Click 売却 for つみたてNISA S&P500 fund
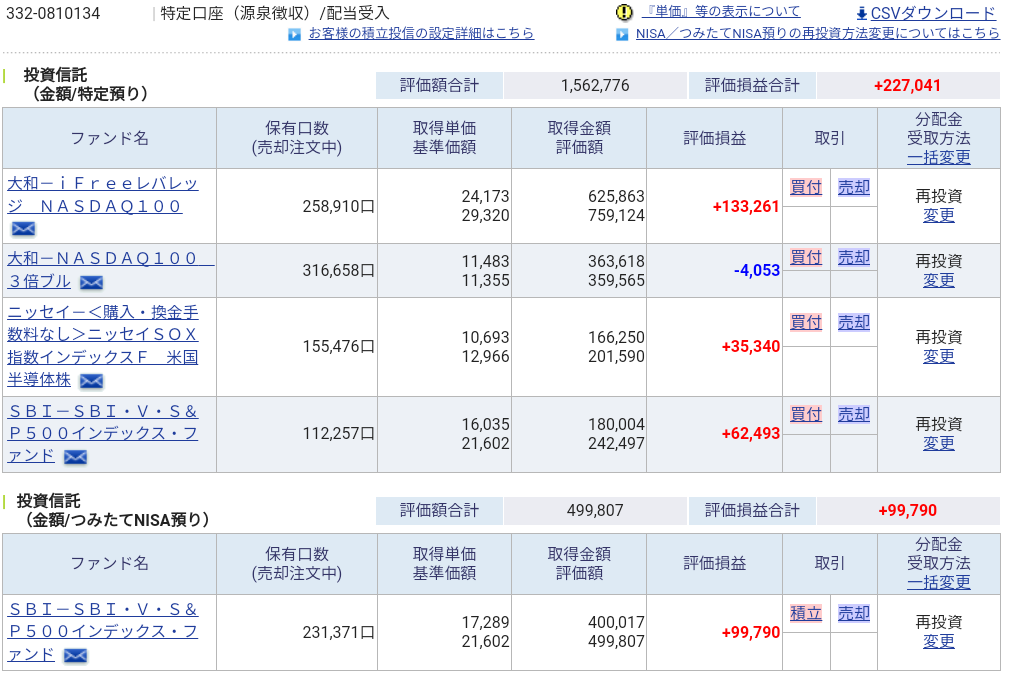This screenshot has width=1013, height=677. 853,613
